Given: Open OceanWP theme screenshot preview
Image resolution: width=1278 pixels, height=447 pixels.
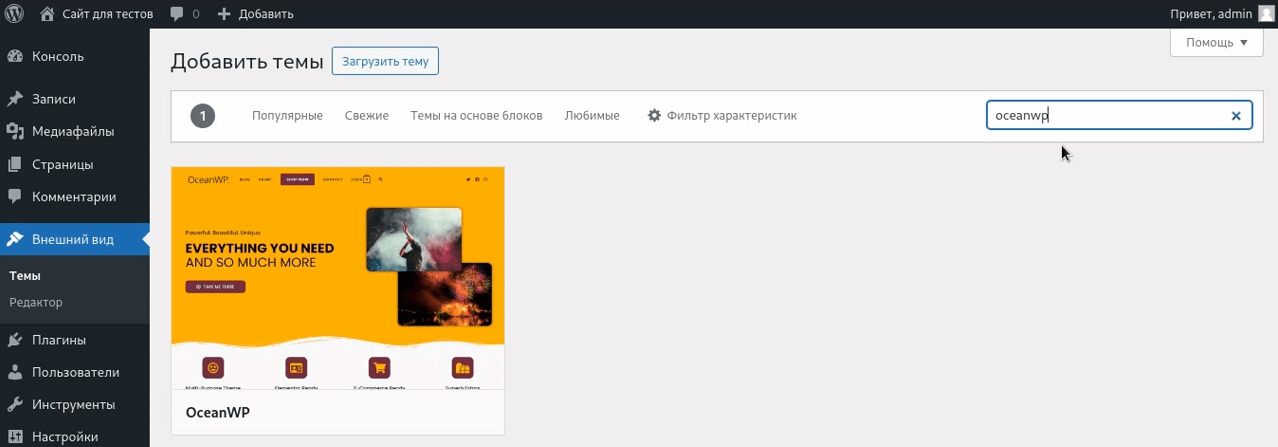Looking at the screenshot, I should click(338, 278).
